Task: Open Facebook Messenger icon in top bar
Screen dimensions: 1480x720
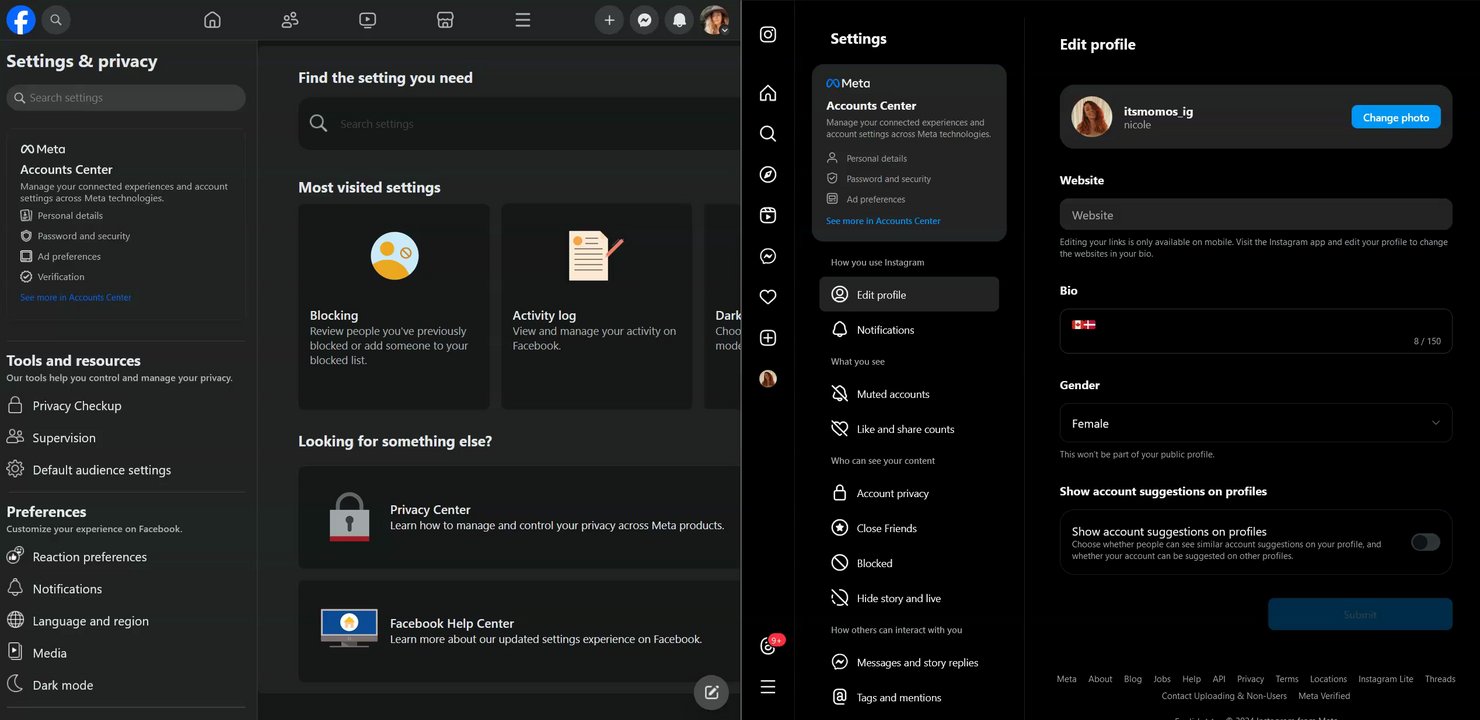Action: [x=645, y=20]
